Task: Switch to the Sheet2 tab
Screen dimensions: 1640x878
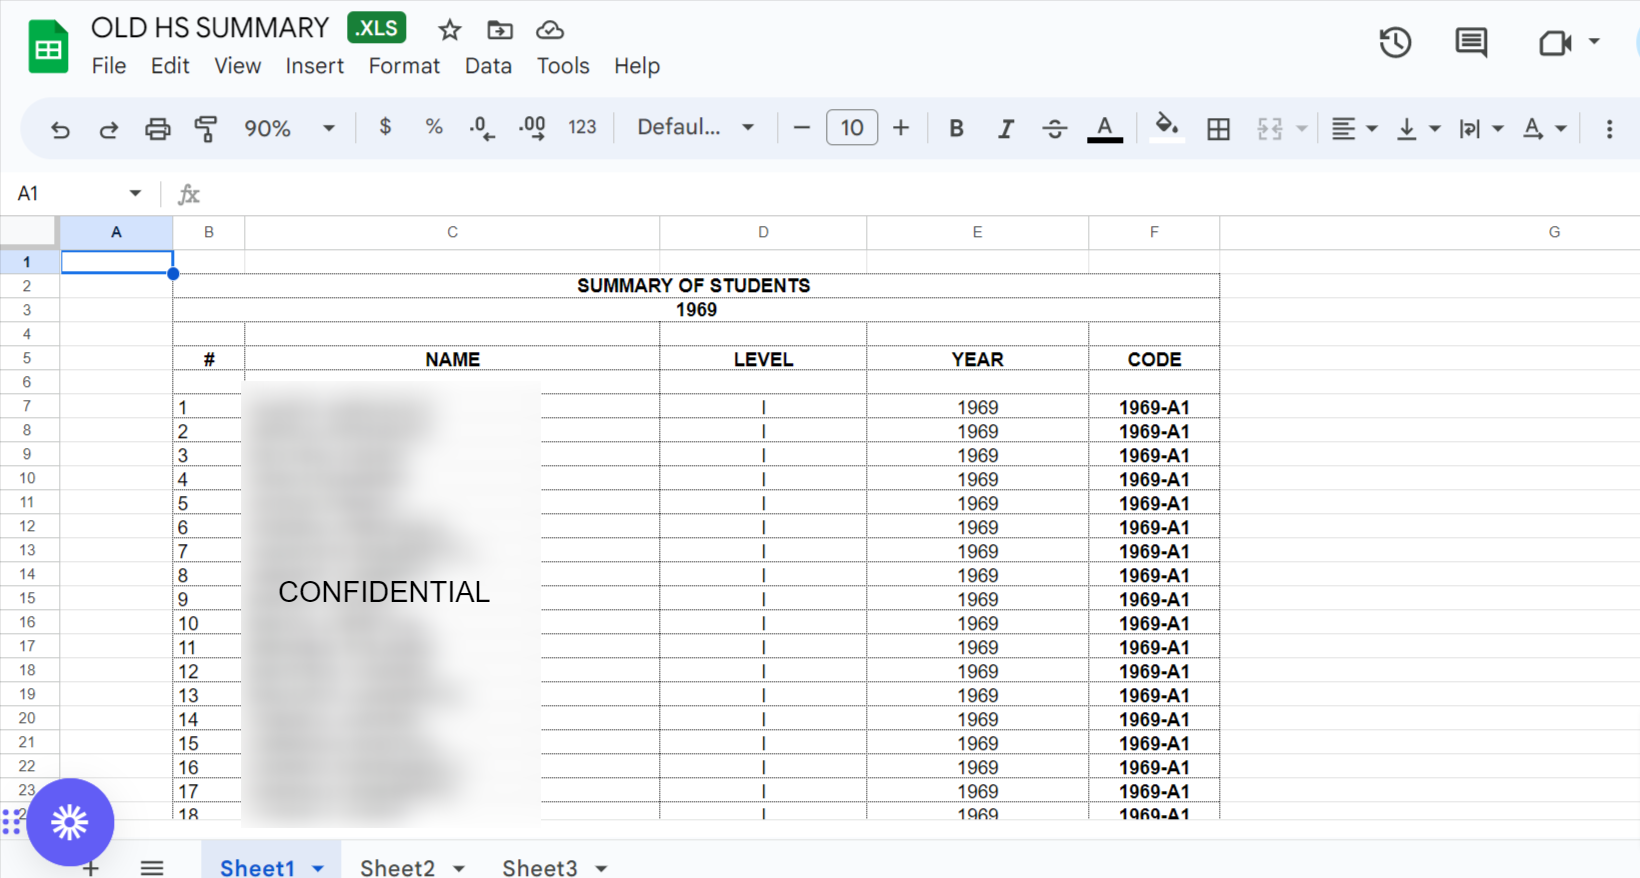Action: pos(397,867)
